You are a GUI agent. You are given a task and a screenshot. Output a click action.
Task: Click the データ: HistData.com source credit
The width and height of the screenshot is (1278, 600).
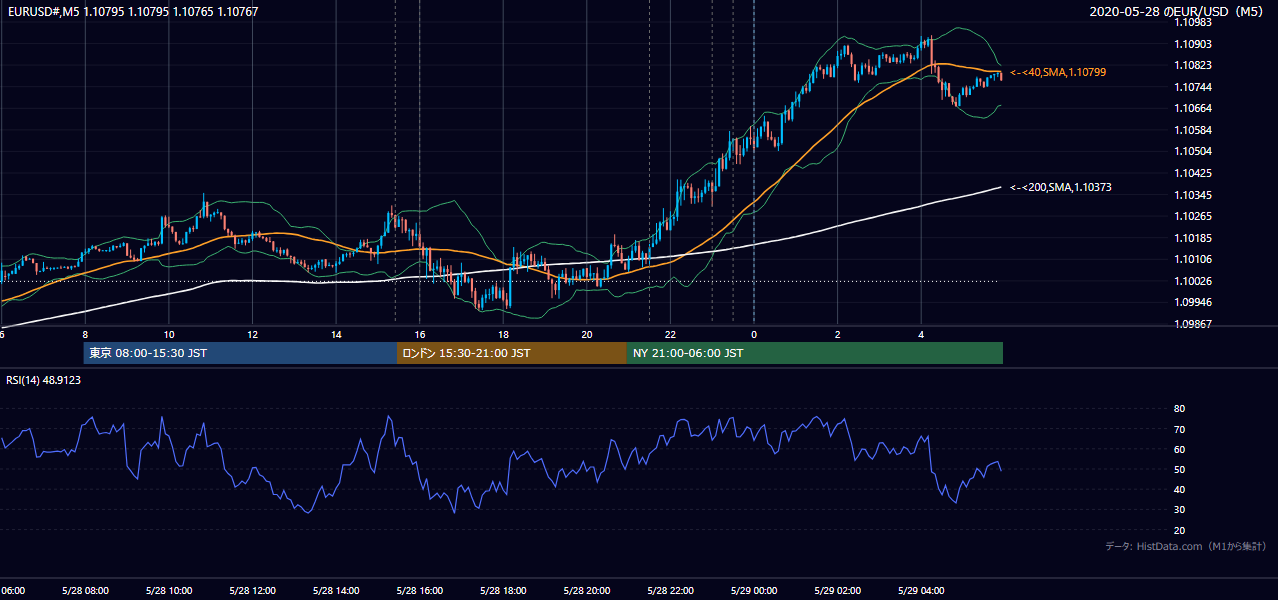click(x=1186, y=546)
